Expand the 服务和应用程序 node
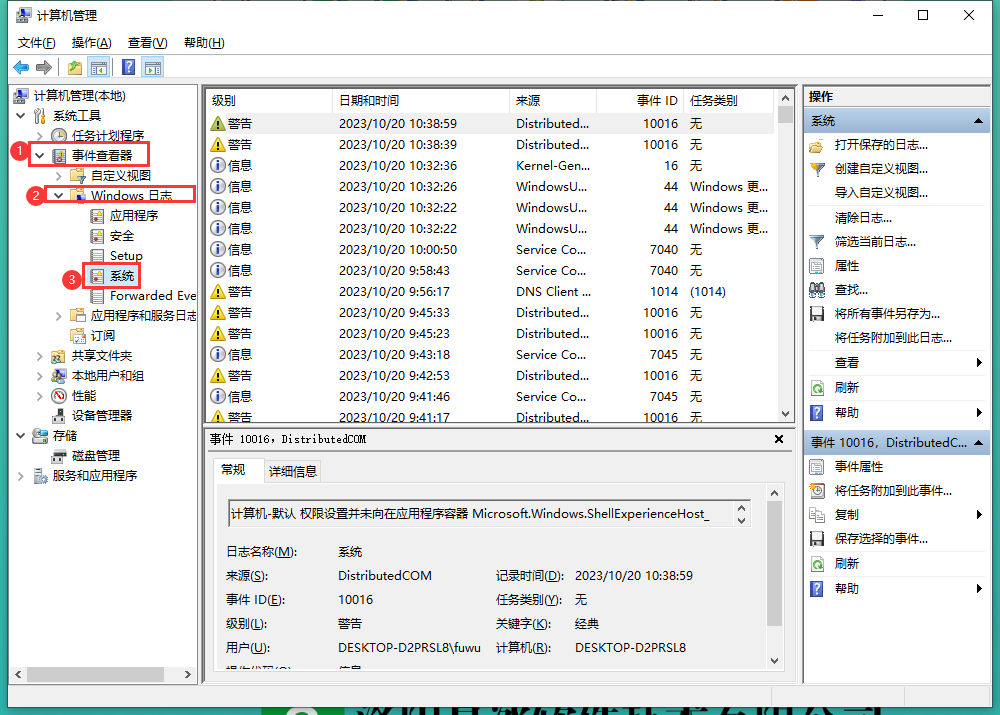 coord(20,476)
